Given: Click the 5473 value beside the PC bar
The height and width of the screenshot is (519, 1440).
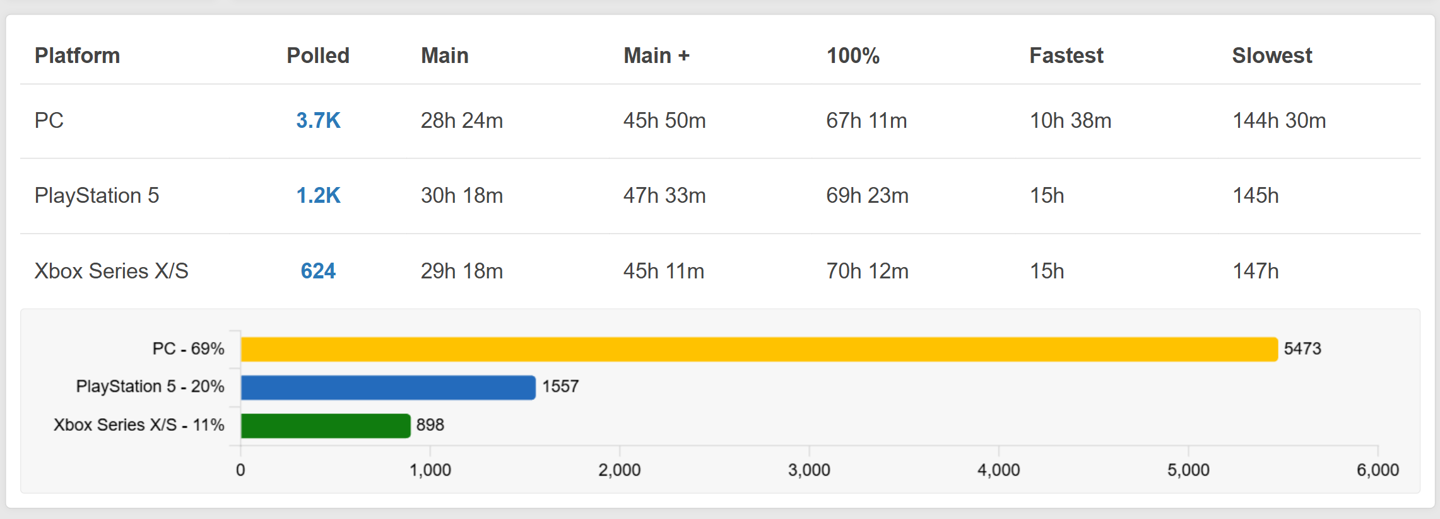Looking at the screenshot, I should tap(1303, 349).
